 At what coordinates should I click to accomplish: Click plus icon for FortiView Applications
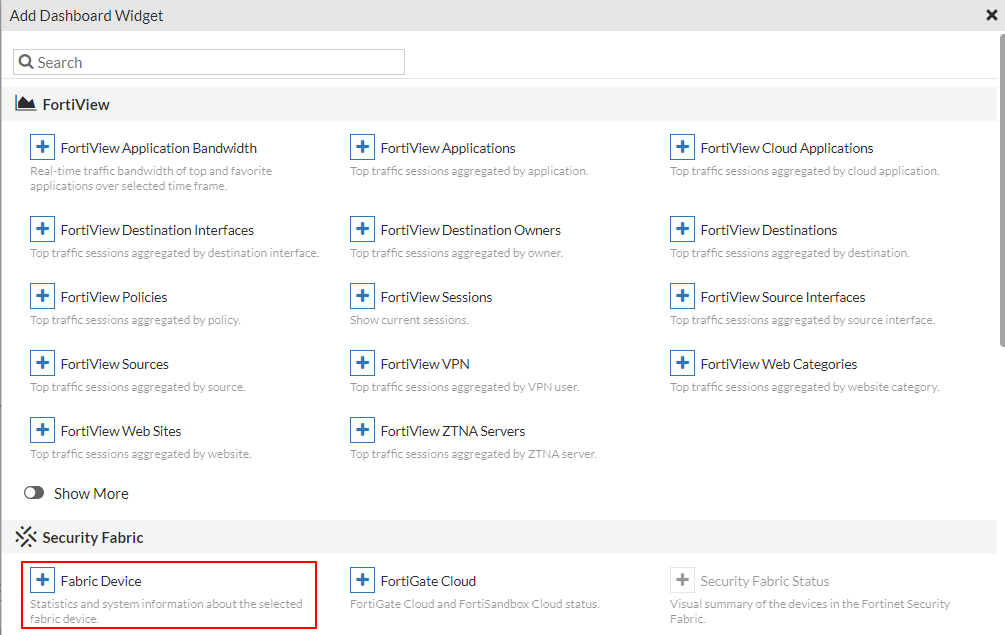pos(363,148)
